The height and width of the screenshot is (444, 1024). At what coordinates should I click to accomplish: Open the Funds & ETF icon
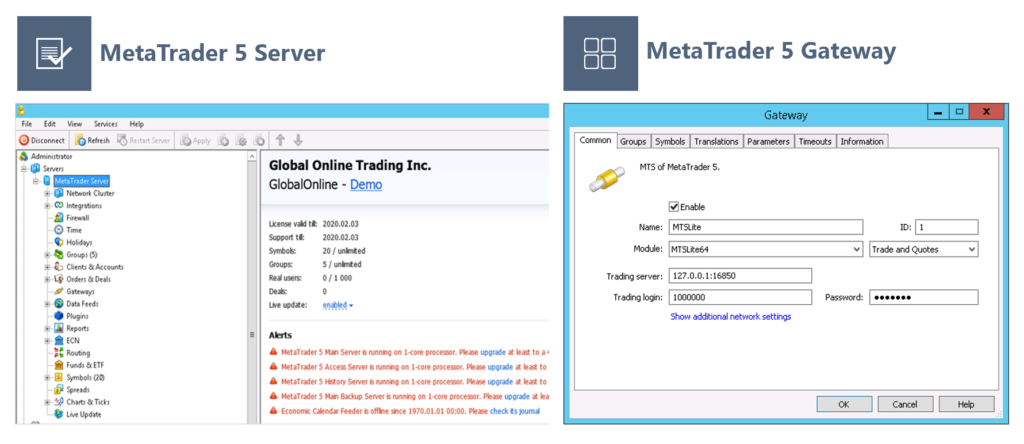tap(59, 365)
